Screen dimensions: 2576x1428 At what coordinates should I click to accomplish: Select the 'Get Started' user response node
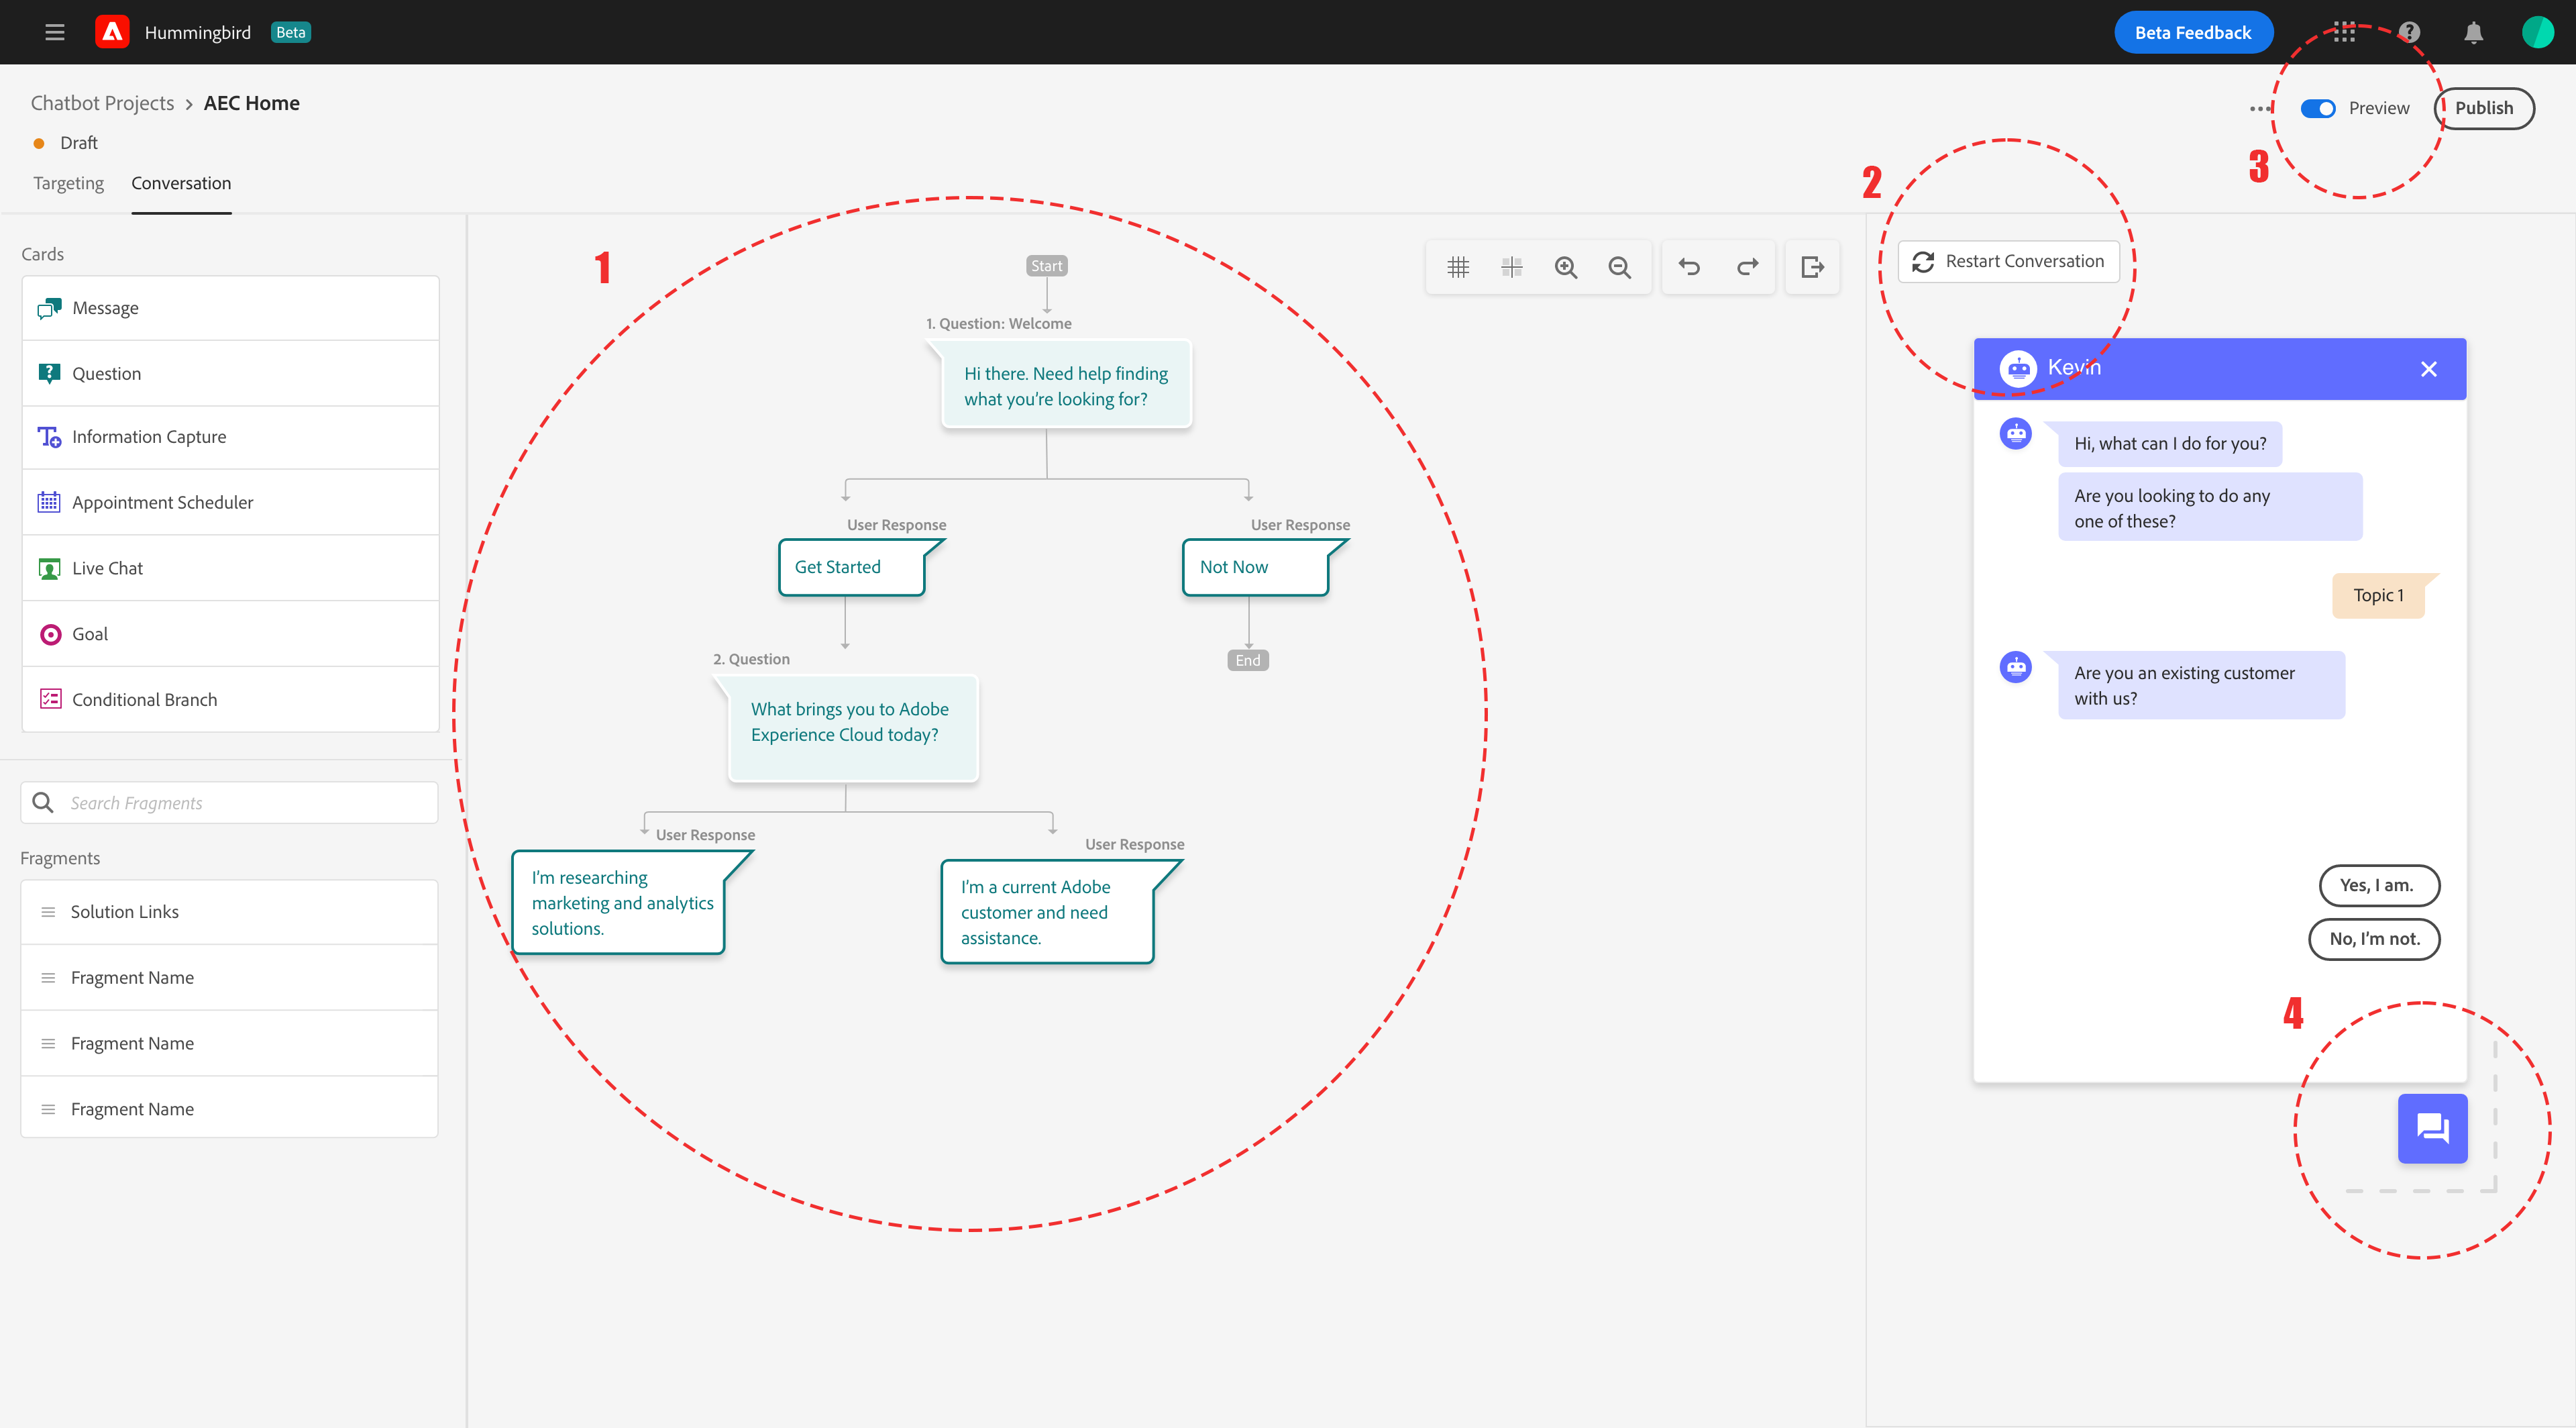click(x=852, y=567)
